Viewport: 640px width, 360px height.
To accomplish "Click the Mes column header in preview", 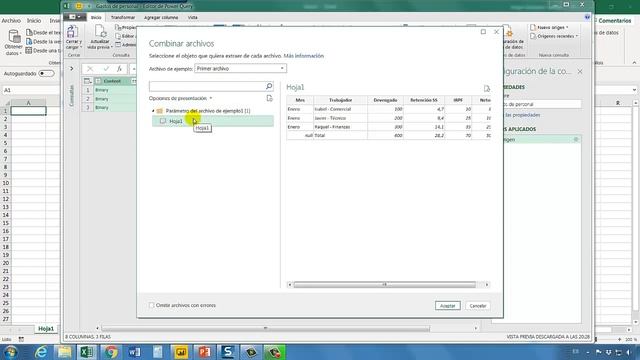I will [300, 100].
